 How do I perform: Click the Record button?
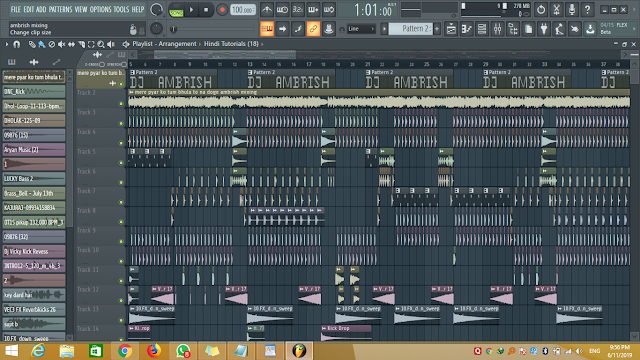222,10
